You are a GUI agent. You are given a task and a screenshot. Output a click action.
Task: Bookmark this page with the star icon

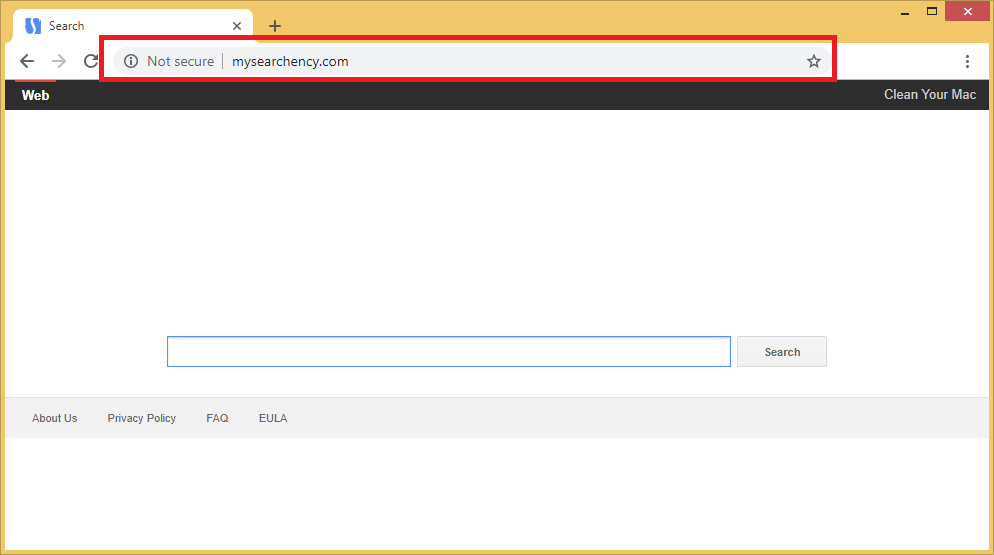[x=814, y=61]
